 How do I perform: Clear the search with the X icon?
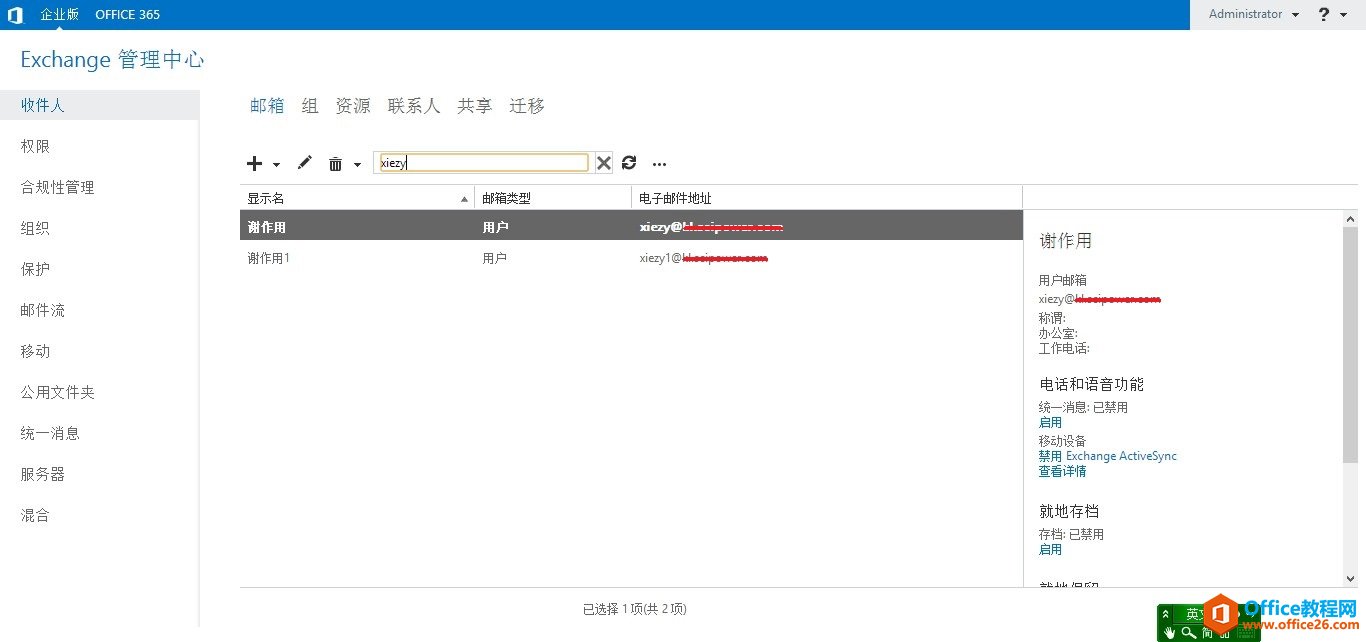pyautogui.click(x=604, y=162)
